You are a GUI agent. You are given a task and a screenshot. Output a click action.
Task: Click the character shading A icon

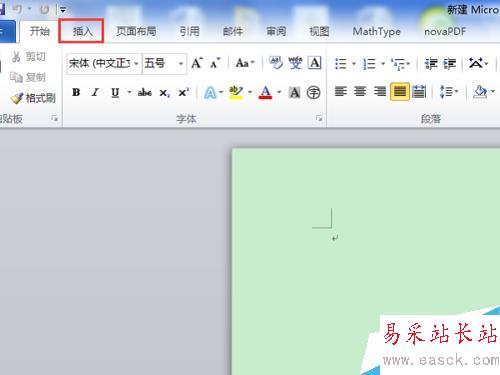(295, 92)
